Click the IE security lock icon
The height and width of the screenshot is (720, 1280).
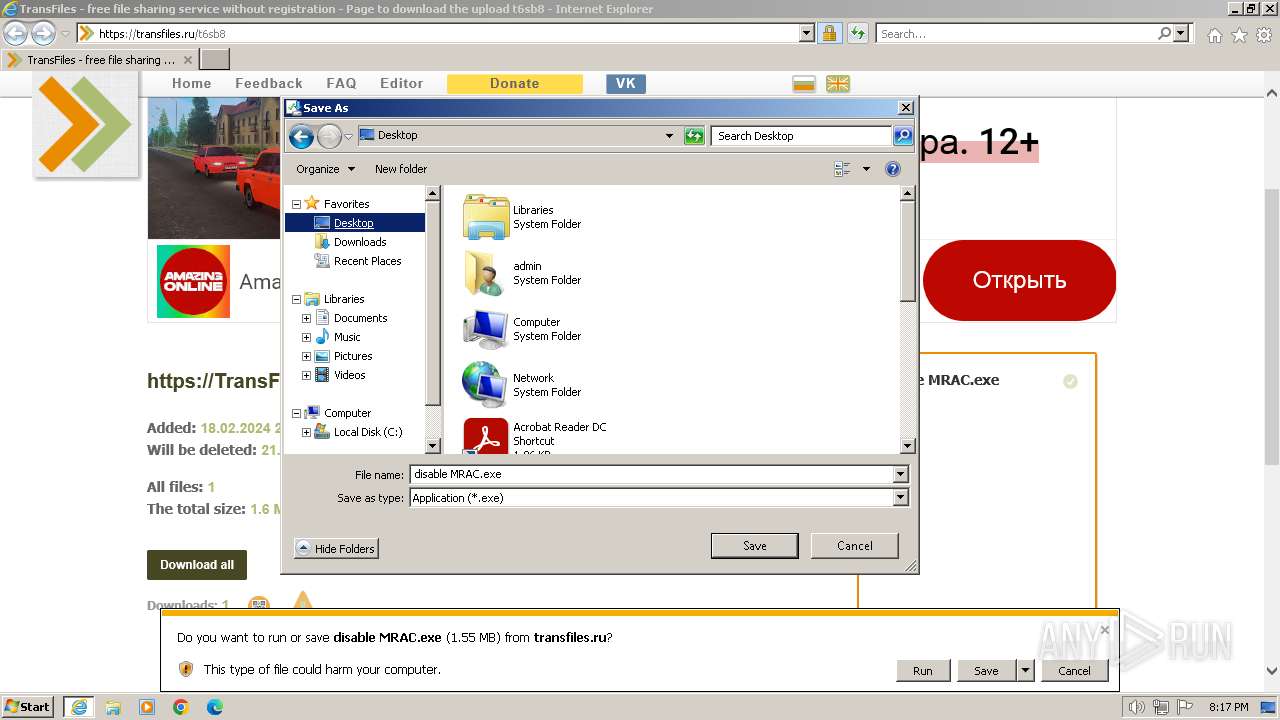[829, 34]
